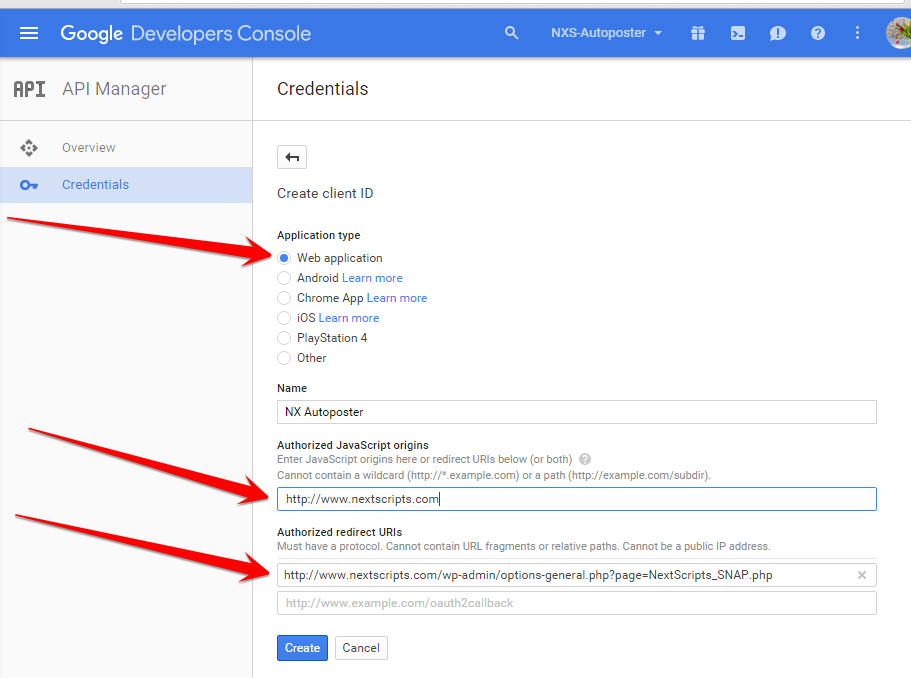Open the gift free trial icon
This screenshot has width=911, height=678.
tap(698, 33)
